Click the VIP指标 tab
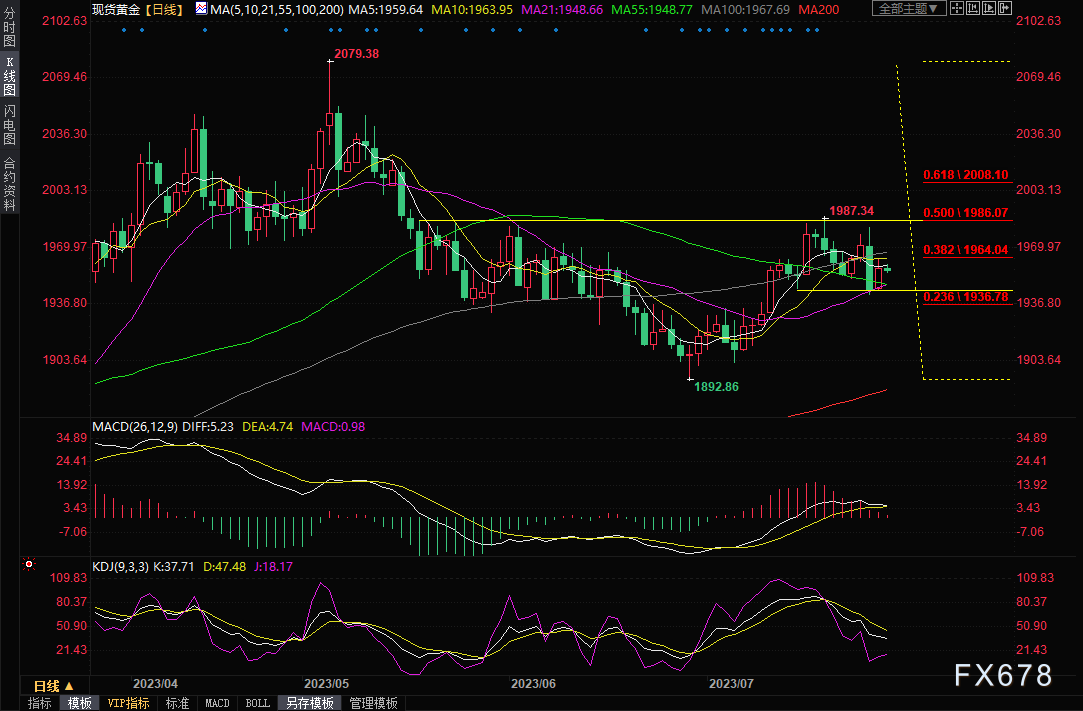This screenshot has width=1083, height=711. pyautogui.click(x=128, y=703)
